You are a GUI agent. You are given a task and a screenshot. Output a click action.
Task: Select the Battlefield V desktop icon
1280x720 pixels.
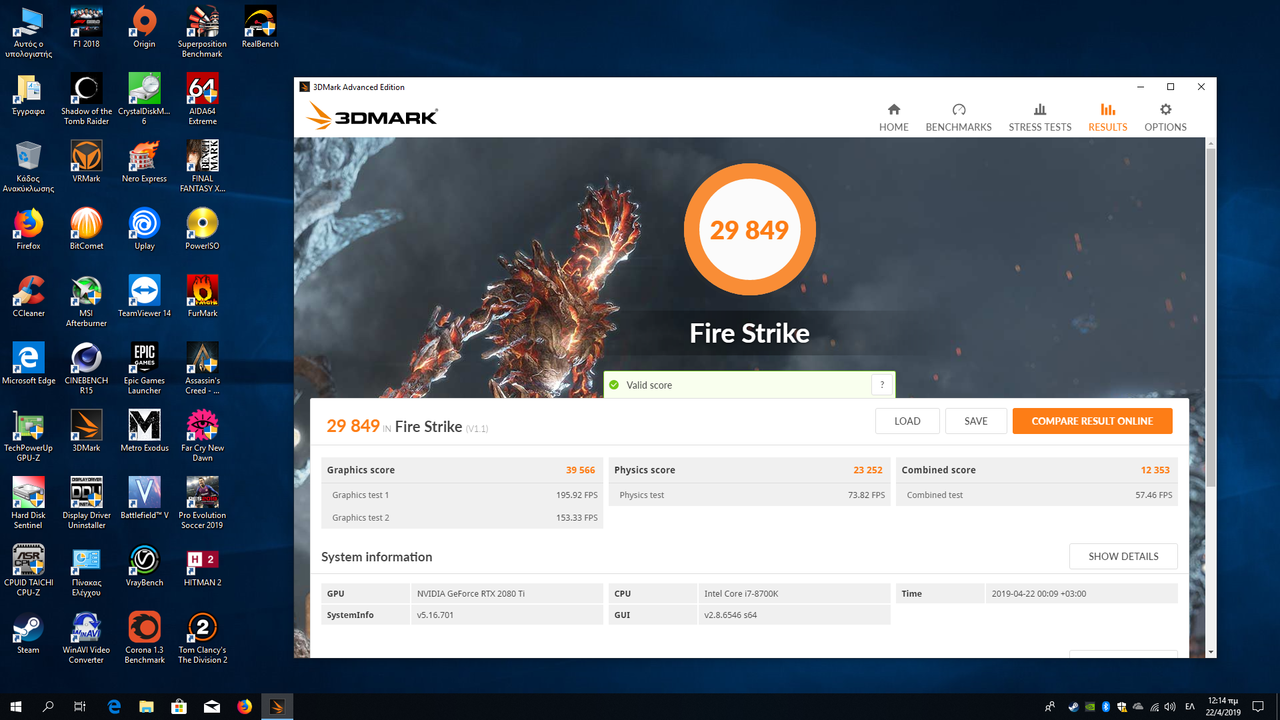point(144,498)
